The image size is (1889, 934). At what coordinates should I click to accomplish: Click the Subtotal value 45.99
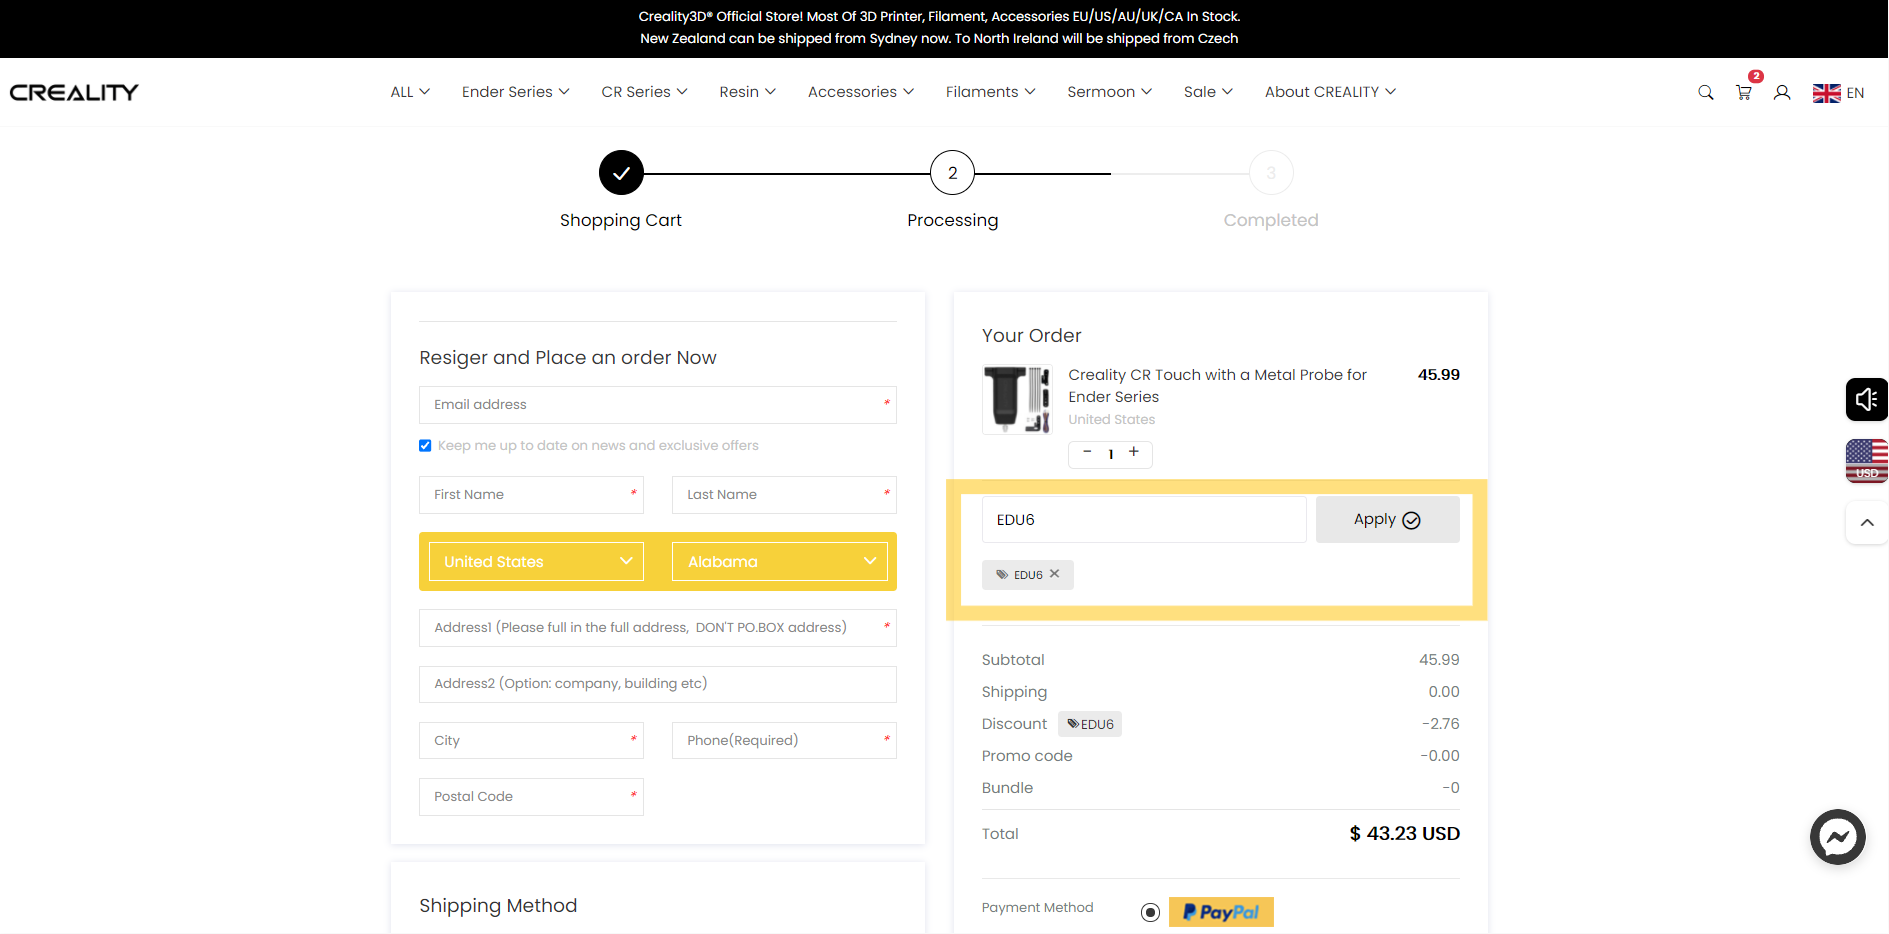pyautogui.click(x=1439, y=660)
